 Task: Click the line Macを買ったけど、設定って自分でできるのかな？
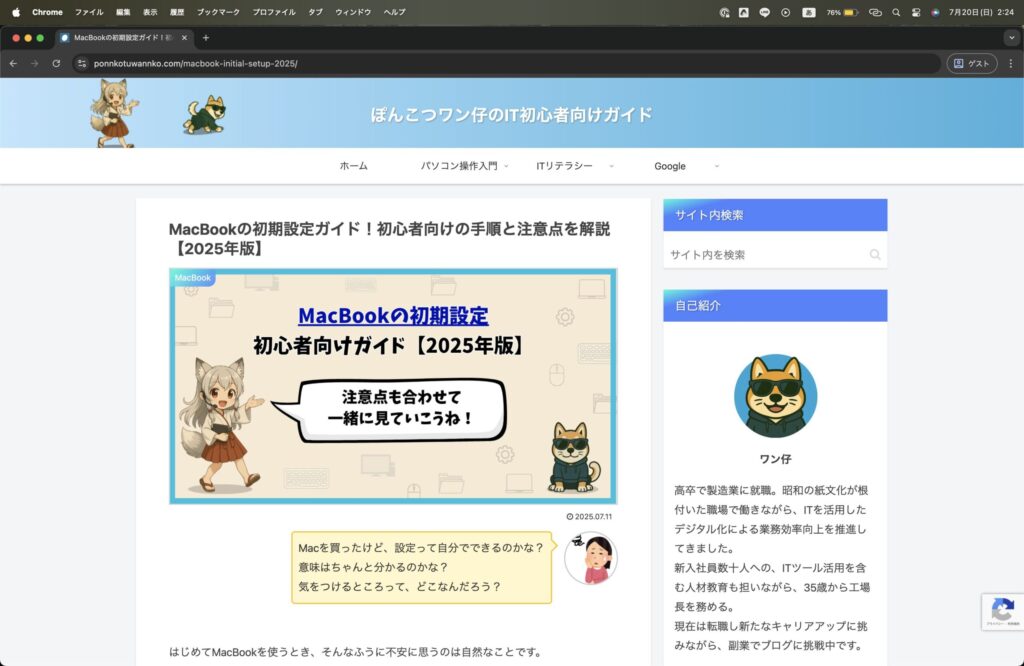[421, 548]
